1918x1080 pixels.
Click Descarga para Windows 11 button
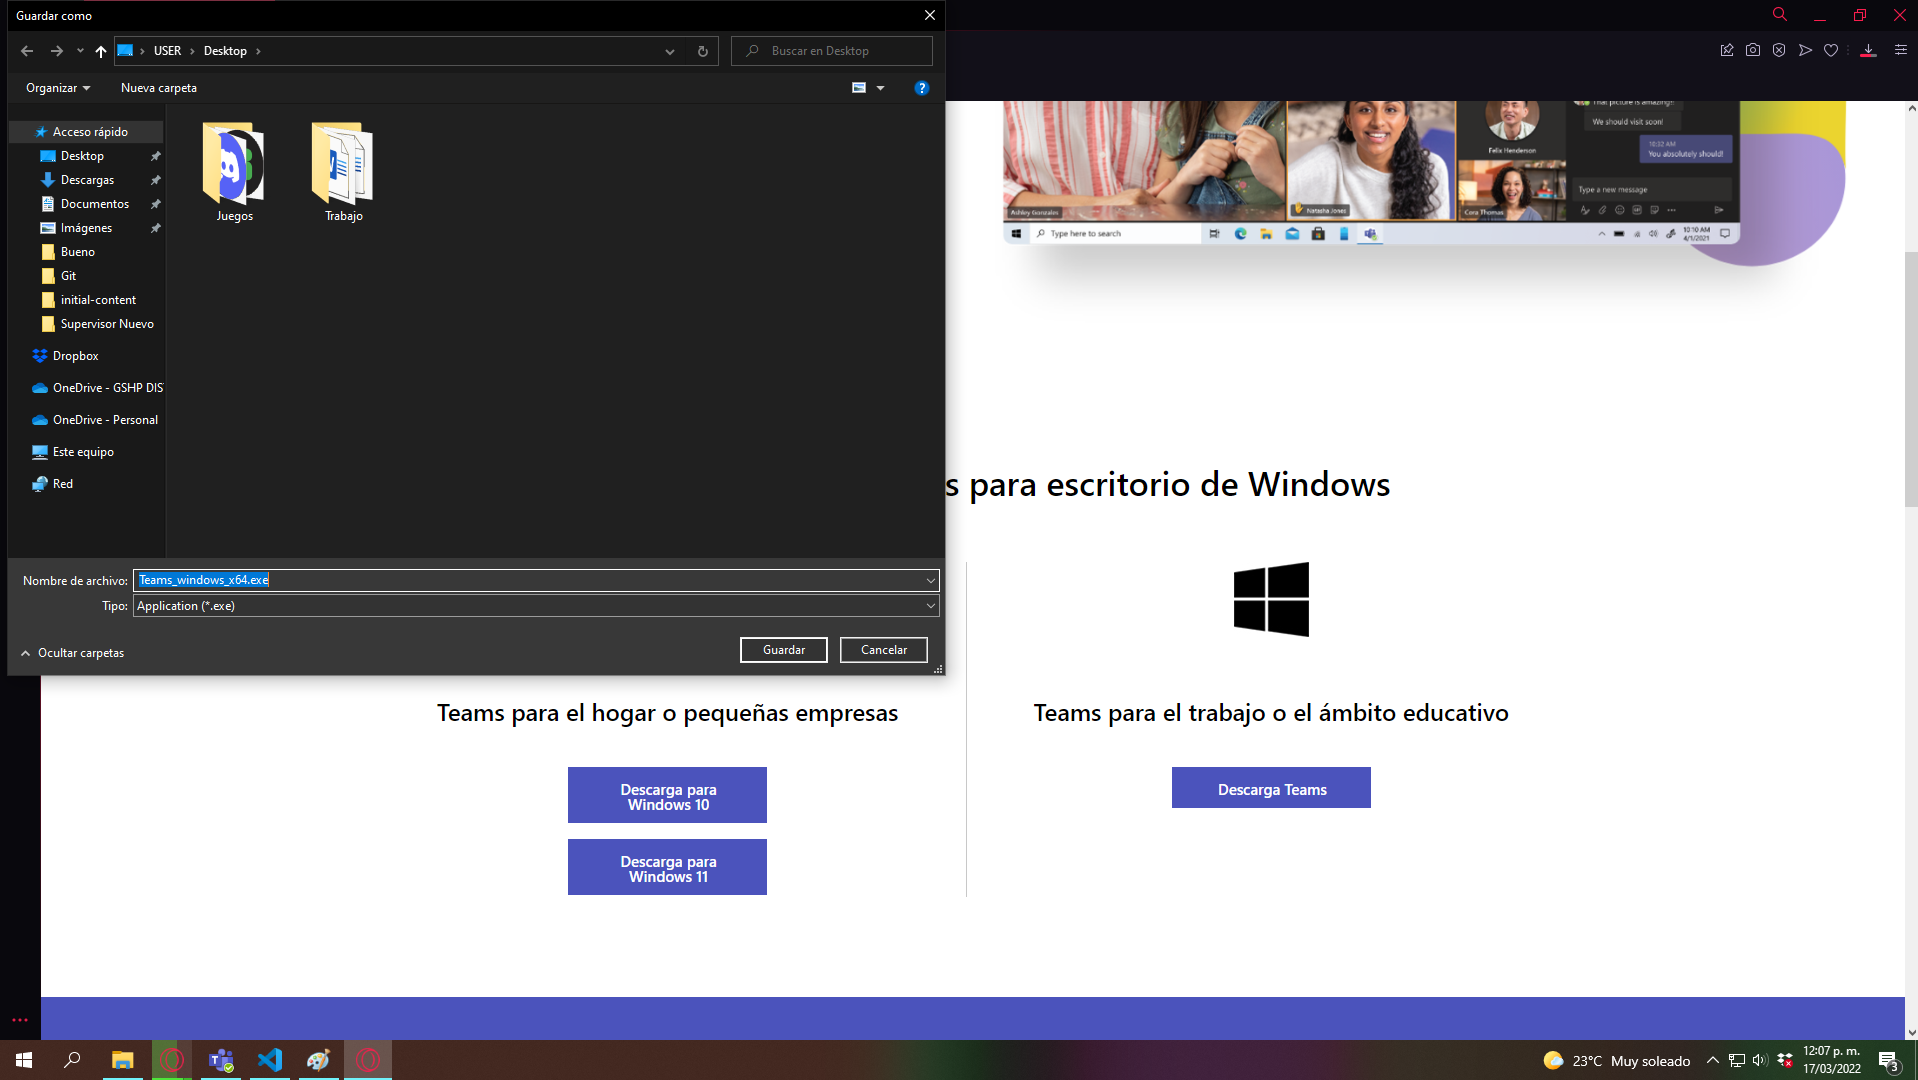667,867
